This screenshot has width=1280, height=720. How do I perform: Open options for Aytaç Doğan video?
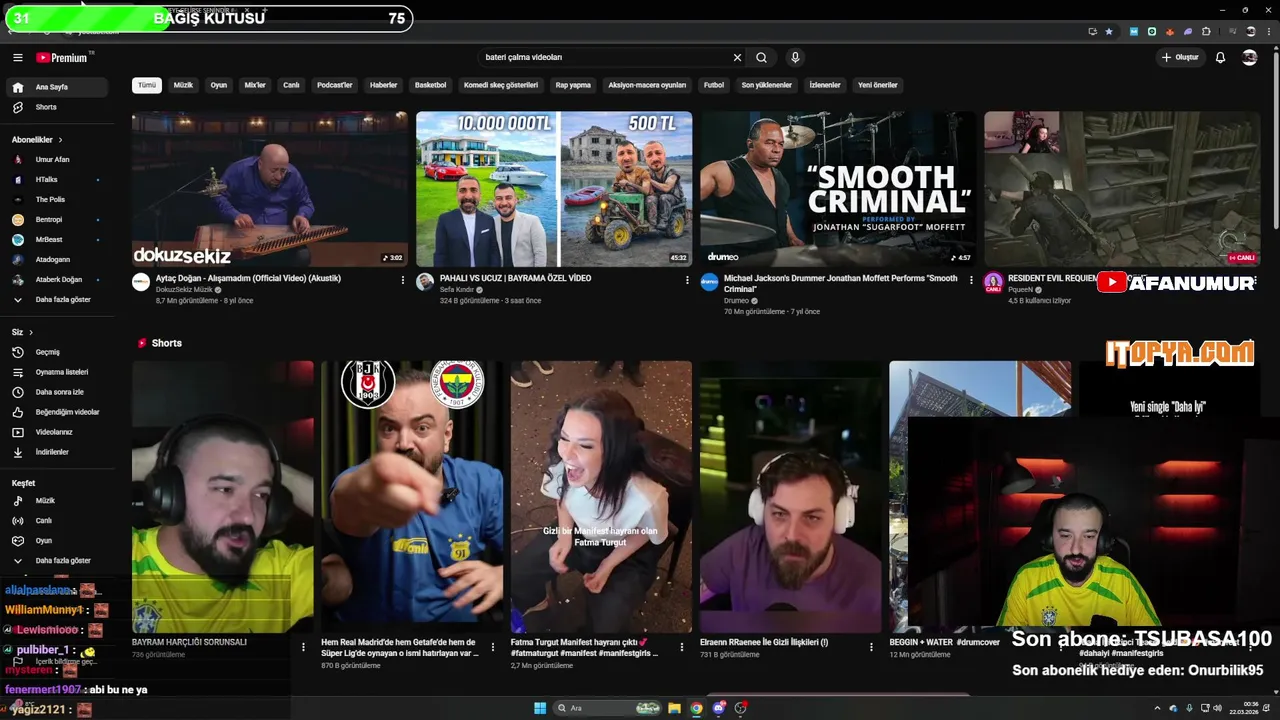(403, 280)
